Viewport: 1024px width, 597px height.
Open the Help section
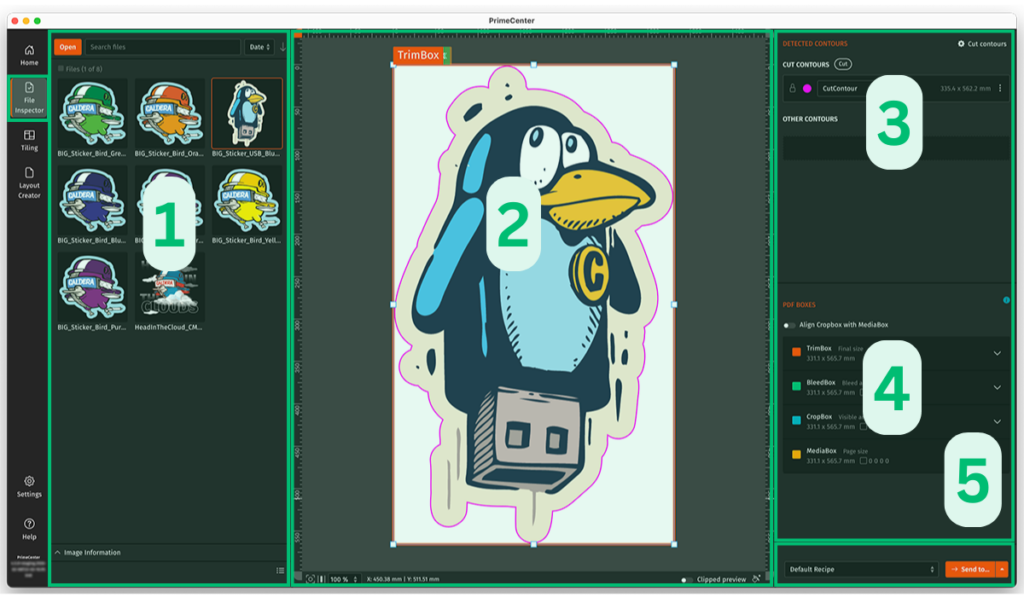(x=29, y=529)
